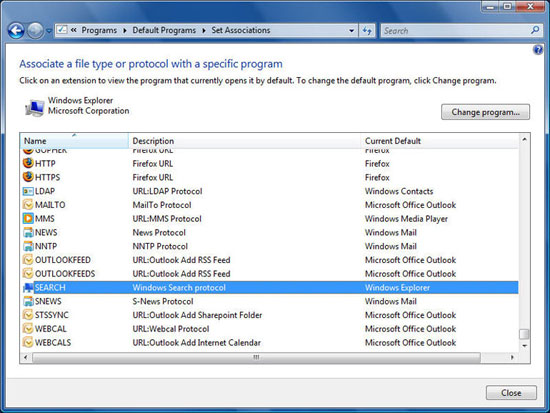
Task: Open the address bar history dropdown
Action: 351,31
